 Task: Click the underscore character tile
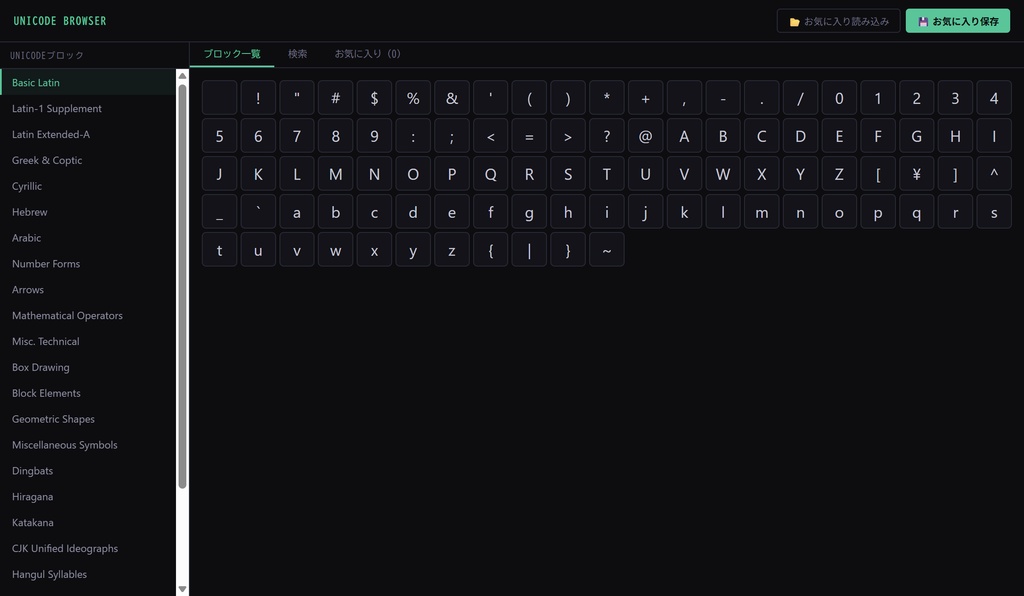[219, 212]
